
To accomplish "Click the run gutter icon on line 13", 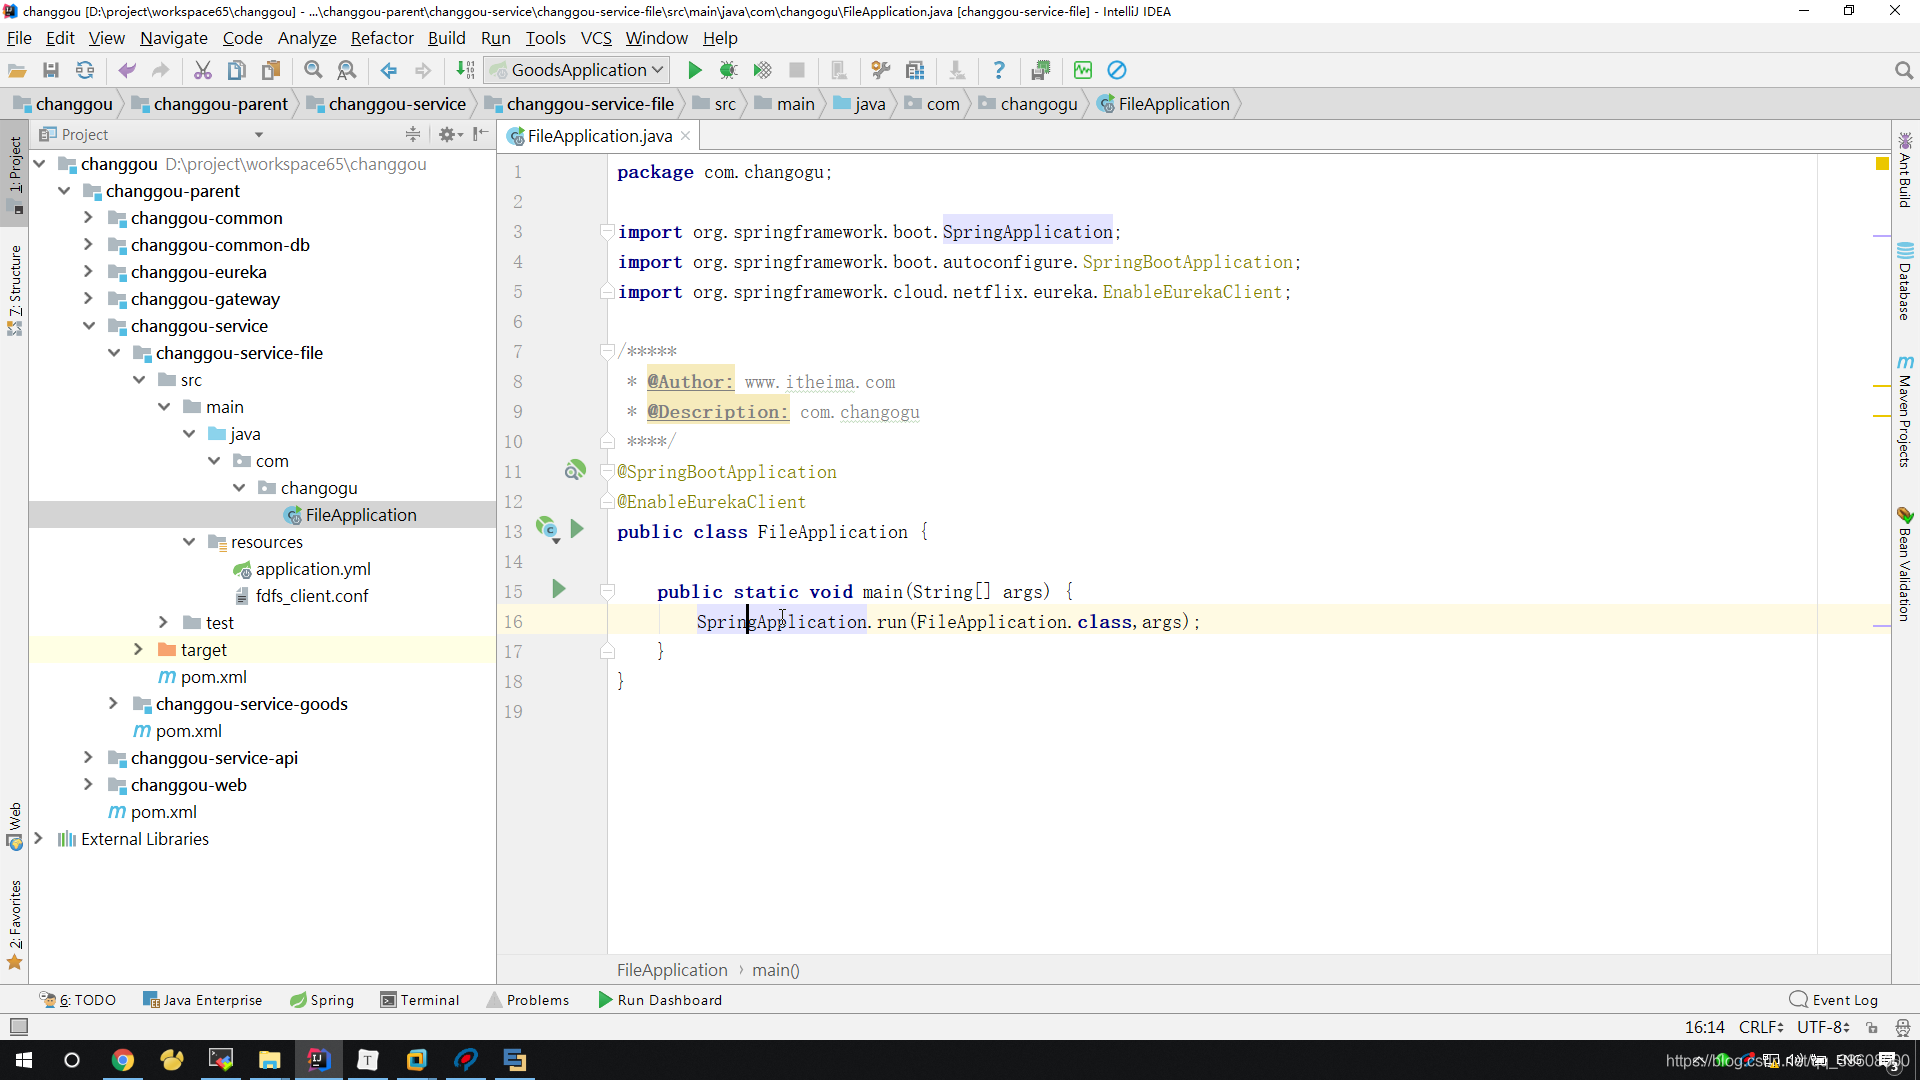I will 577,529.
